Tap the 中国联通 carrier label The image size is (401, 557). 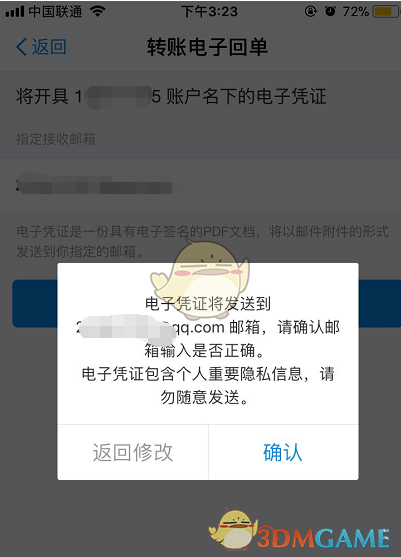55,12
